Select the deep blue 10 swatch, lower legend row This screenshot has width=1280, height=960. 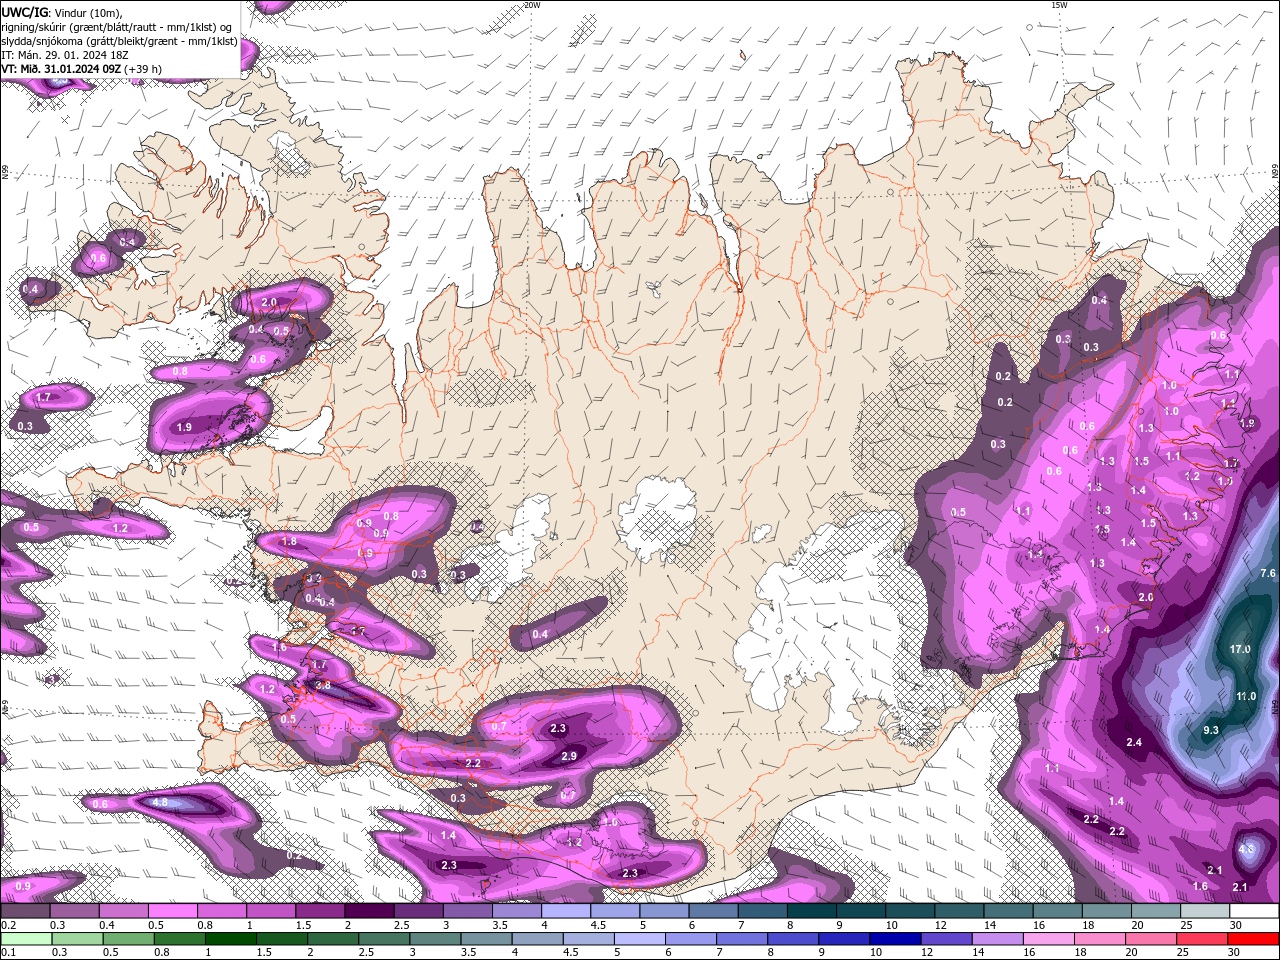coord(896,939)
